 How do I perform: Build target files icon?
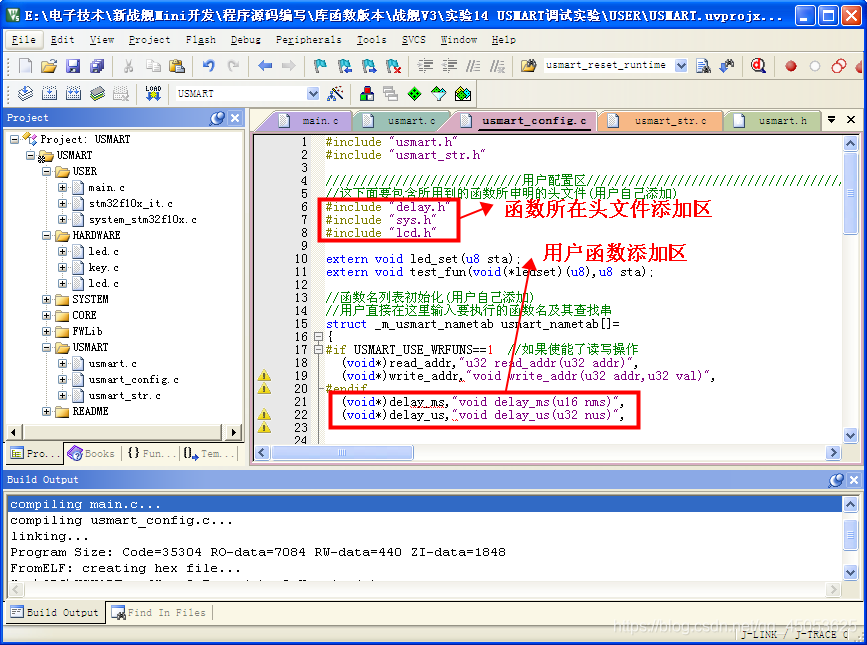click(x=49, y=93)
